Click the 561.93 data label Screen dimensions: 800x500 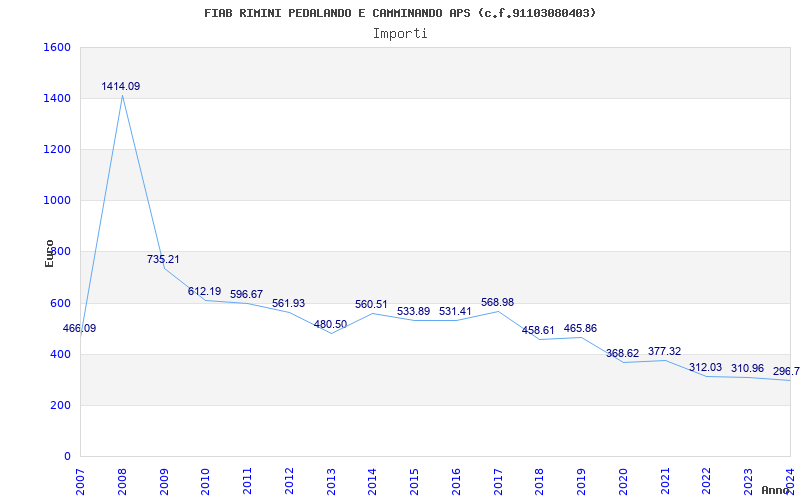click(x=288, y=303)
